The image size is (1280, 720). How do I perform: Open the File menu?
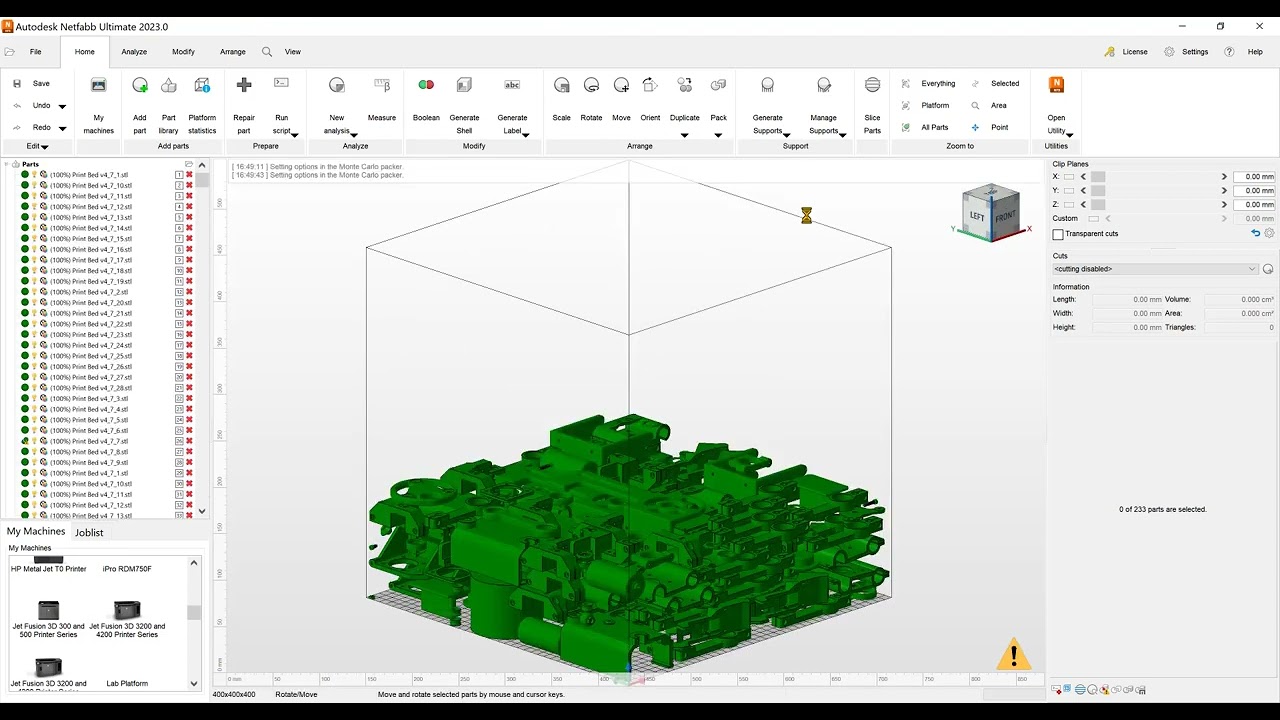pos(35,52)
